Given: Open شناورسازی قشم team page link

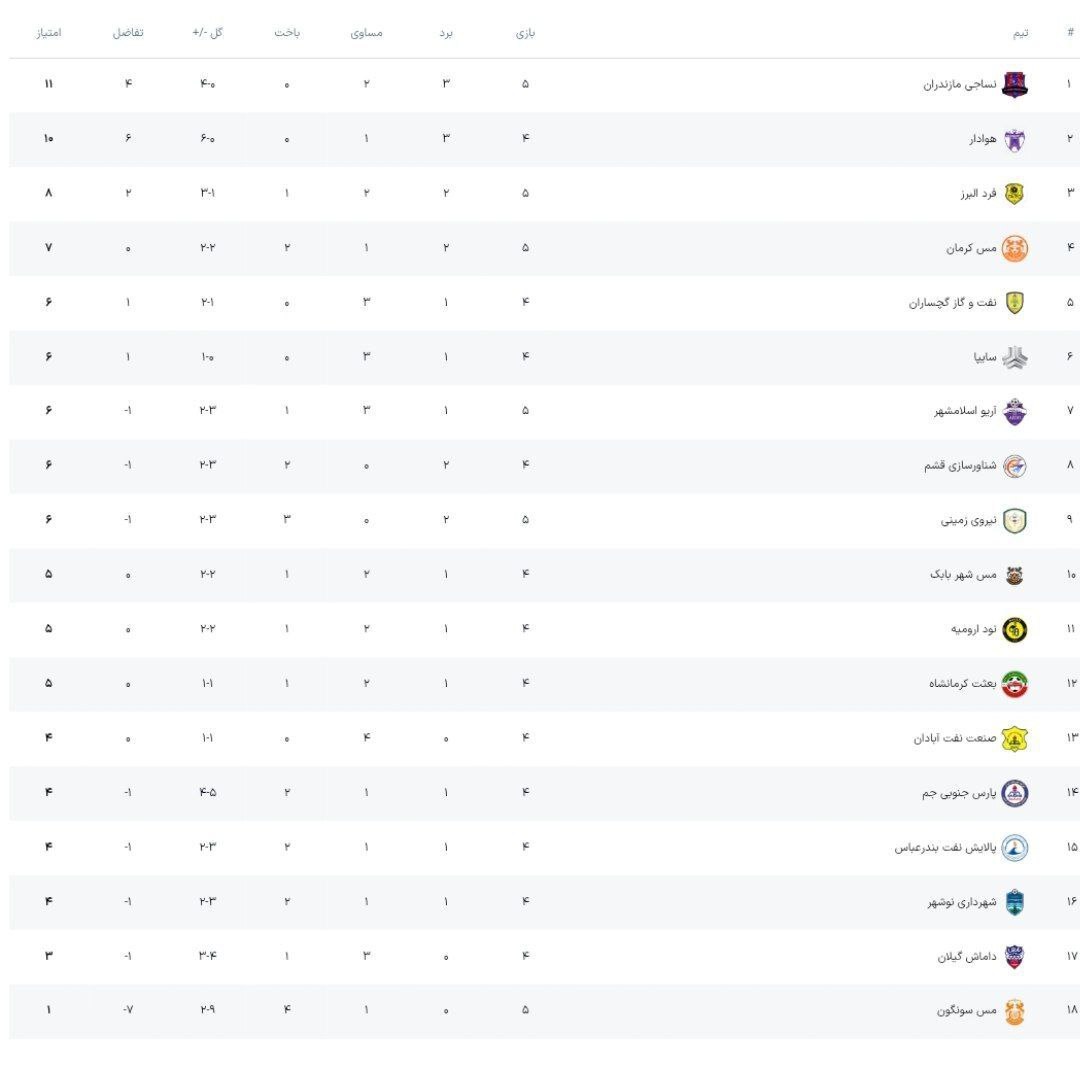Looking at the screenshot, I should (x=960, y=466).
